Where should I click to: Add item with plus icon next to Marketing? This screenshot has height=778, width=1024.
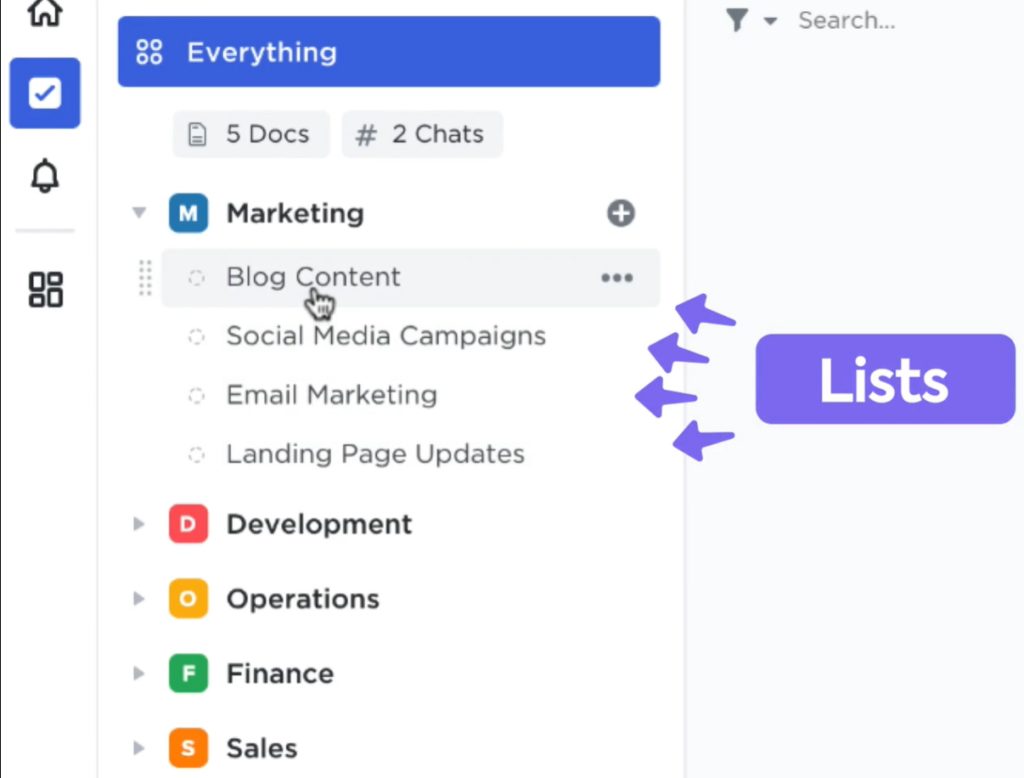(x=620, y=213)
